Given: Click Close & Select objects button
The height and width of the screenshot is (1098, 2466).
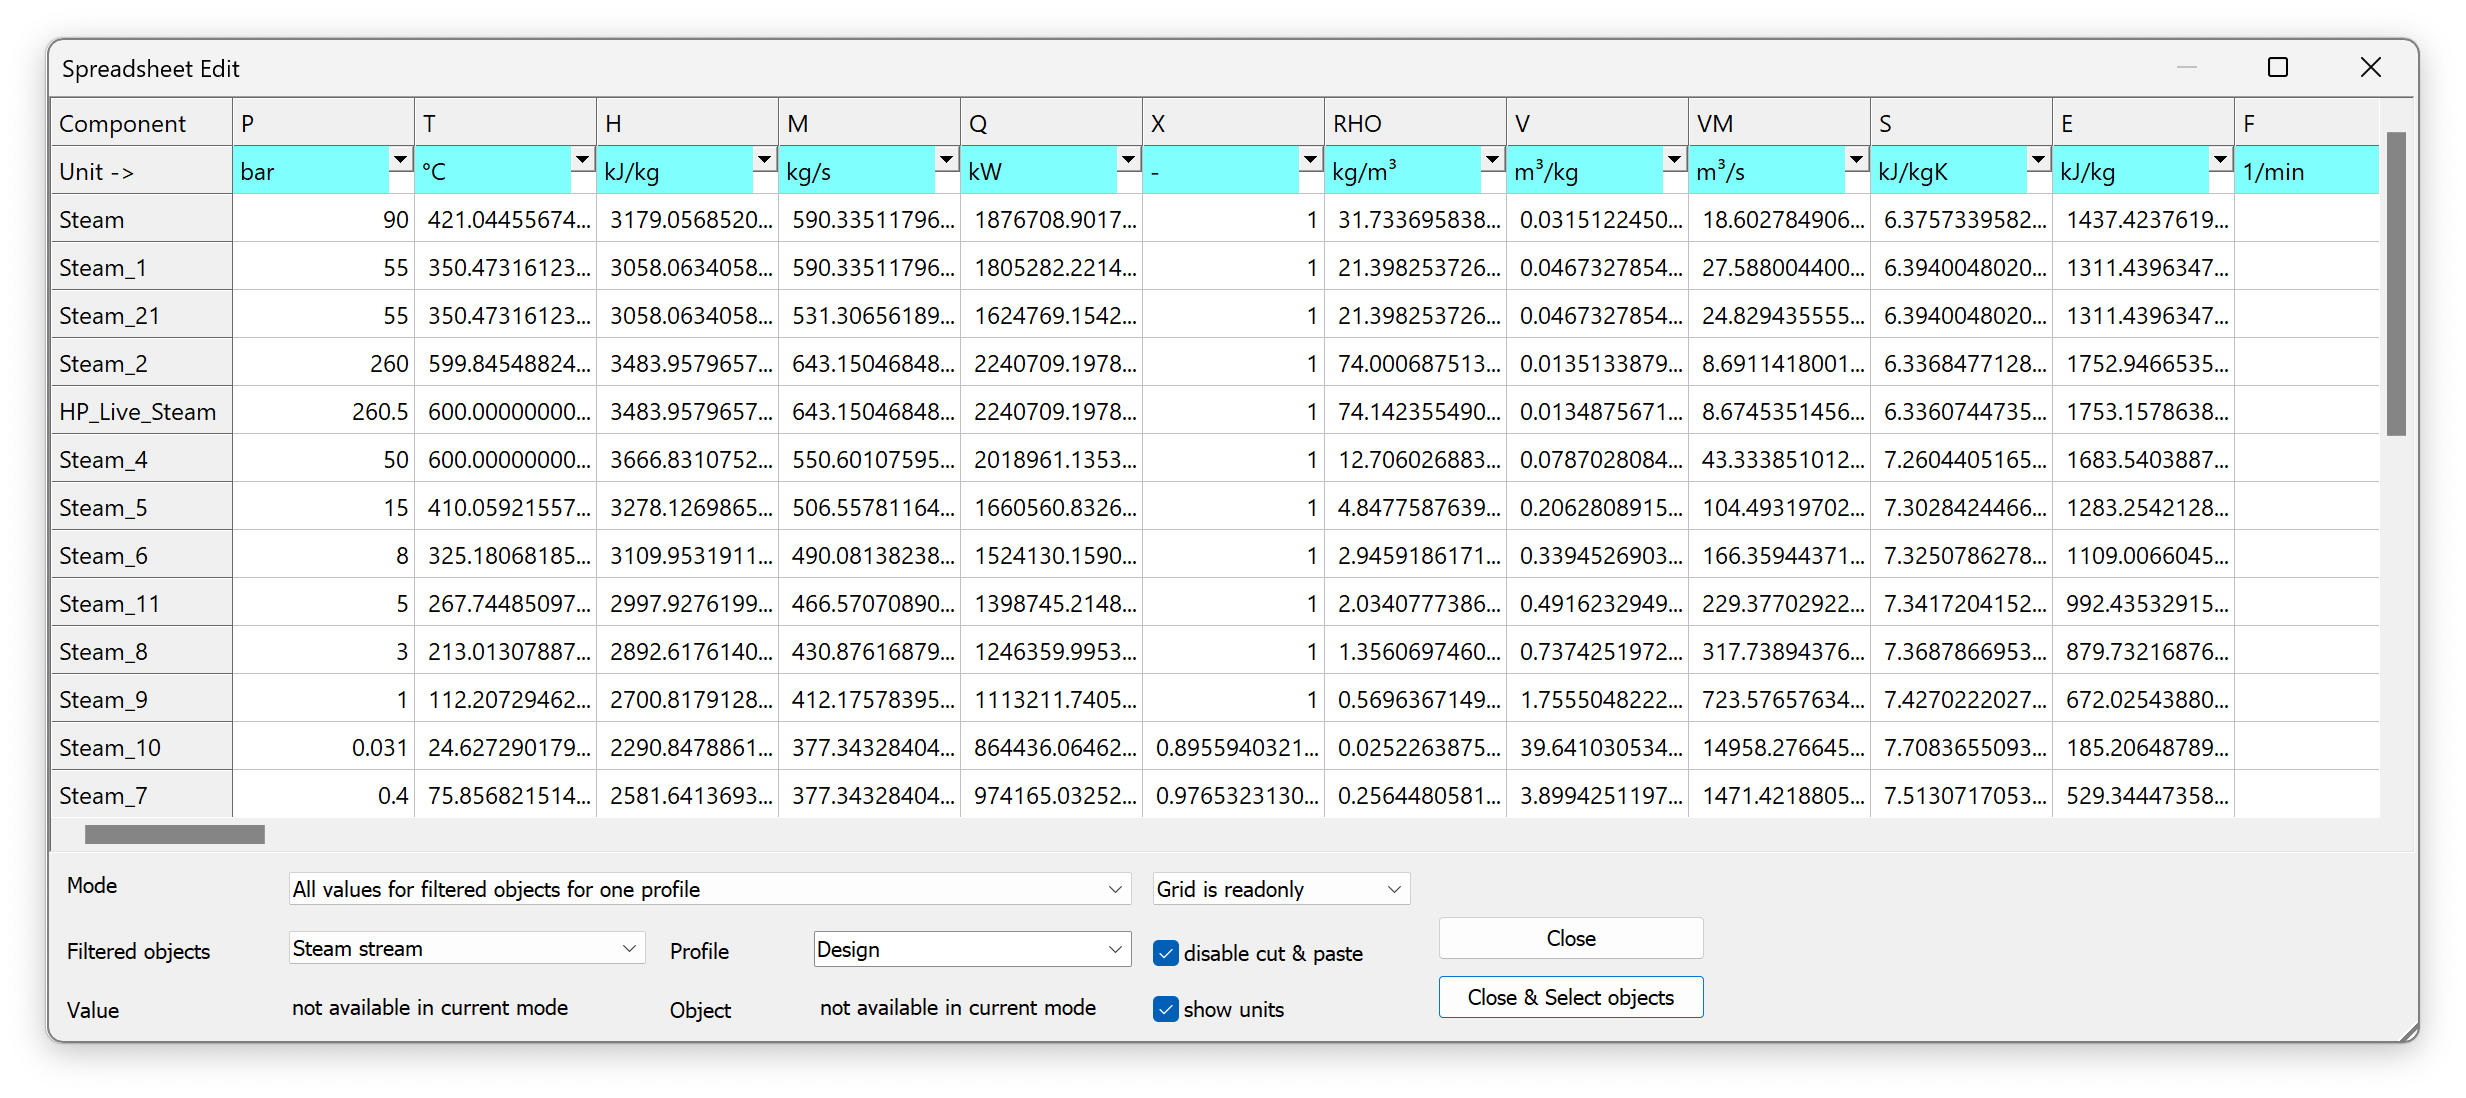Looking at the screenshot, I should pyautogui.click(x=1570, y=997).
